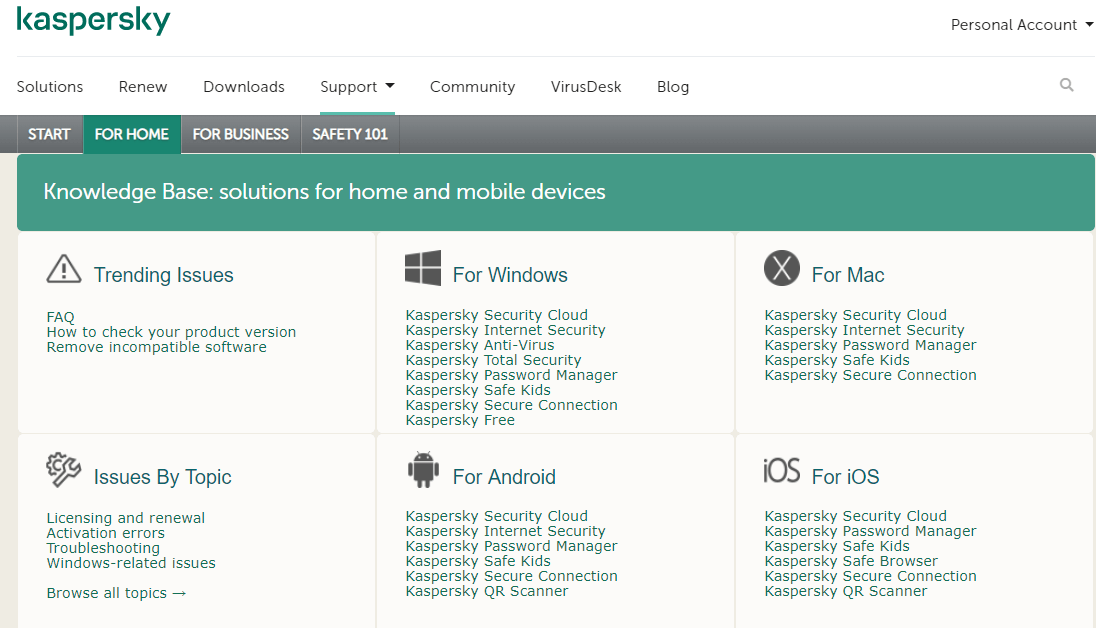Open Kaspersky QR Scanner for iOS
The width and height of the screenshot is (1096, 628).
click(x=846, y=591)
